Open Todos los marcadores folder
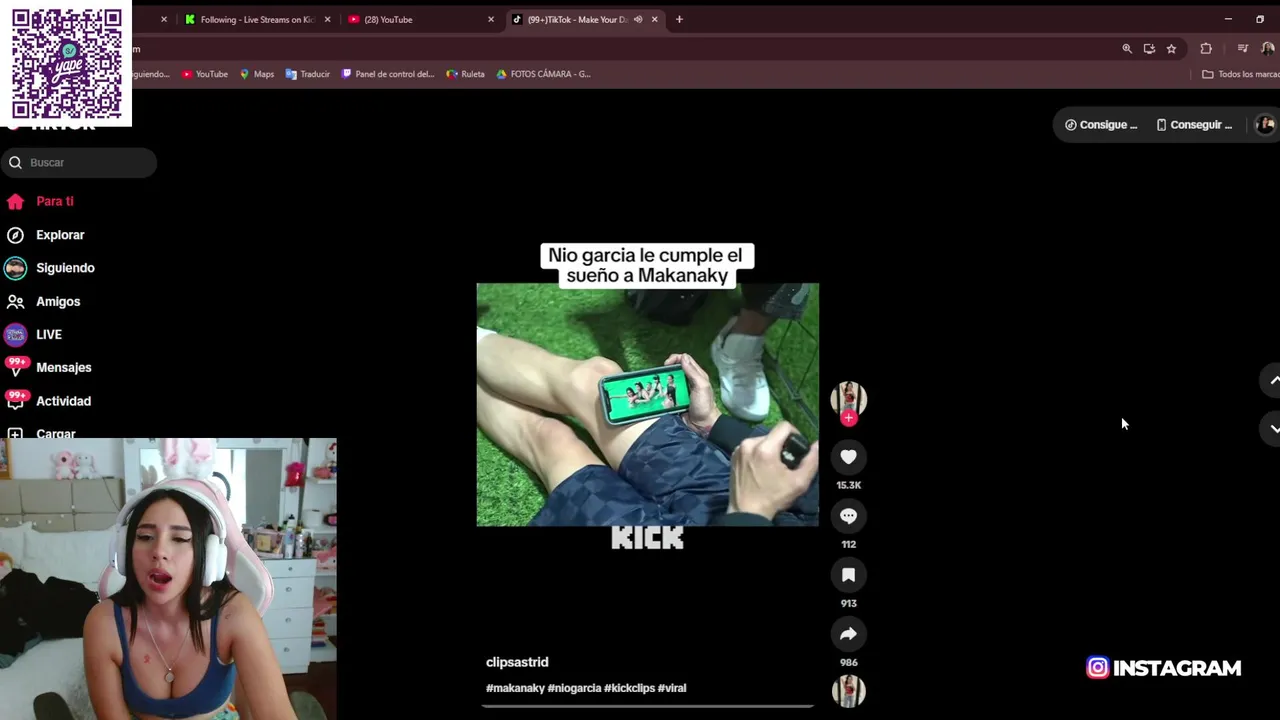This screenshot has width=1280, height=720. [1240, 74]
